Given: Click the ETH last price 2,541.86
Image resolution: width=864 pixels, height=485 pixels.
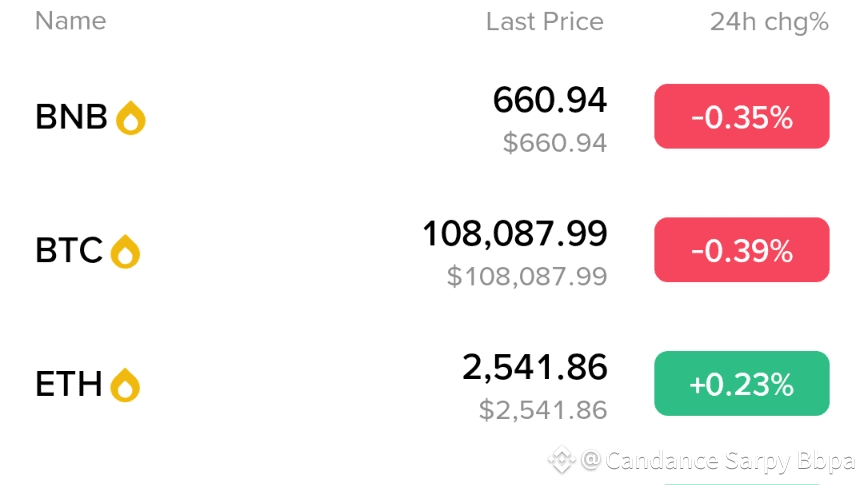Looking at the screenshot, I should (x=534, y=367).
